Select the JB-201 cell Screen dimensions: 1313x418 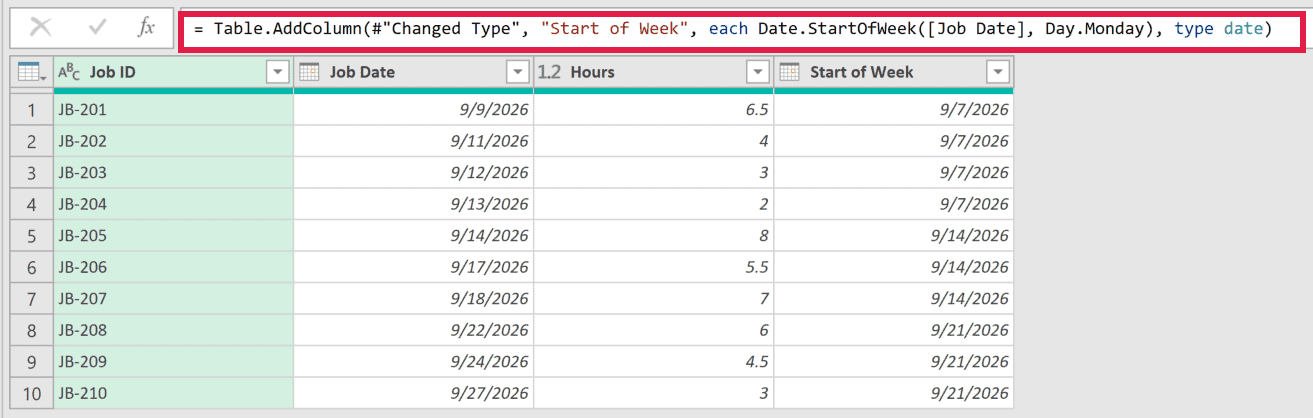click(173, 110)
